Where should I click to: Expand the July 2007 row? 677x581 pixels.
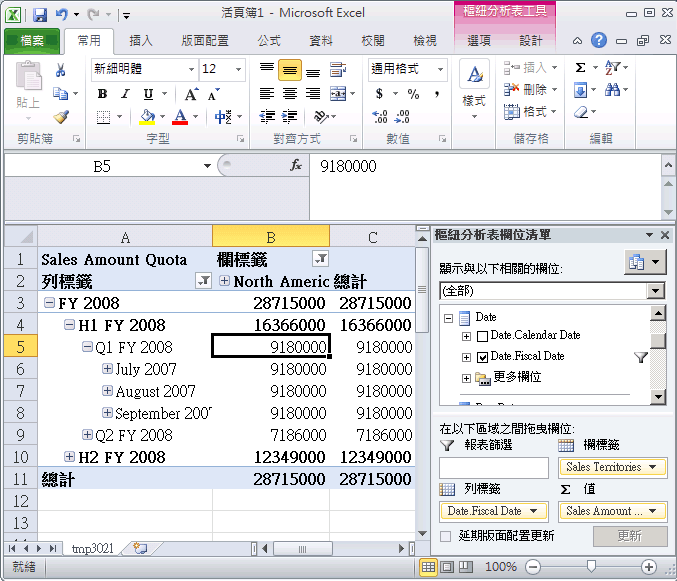coord(107,368)
